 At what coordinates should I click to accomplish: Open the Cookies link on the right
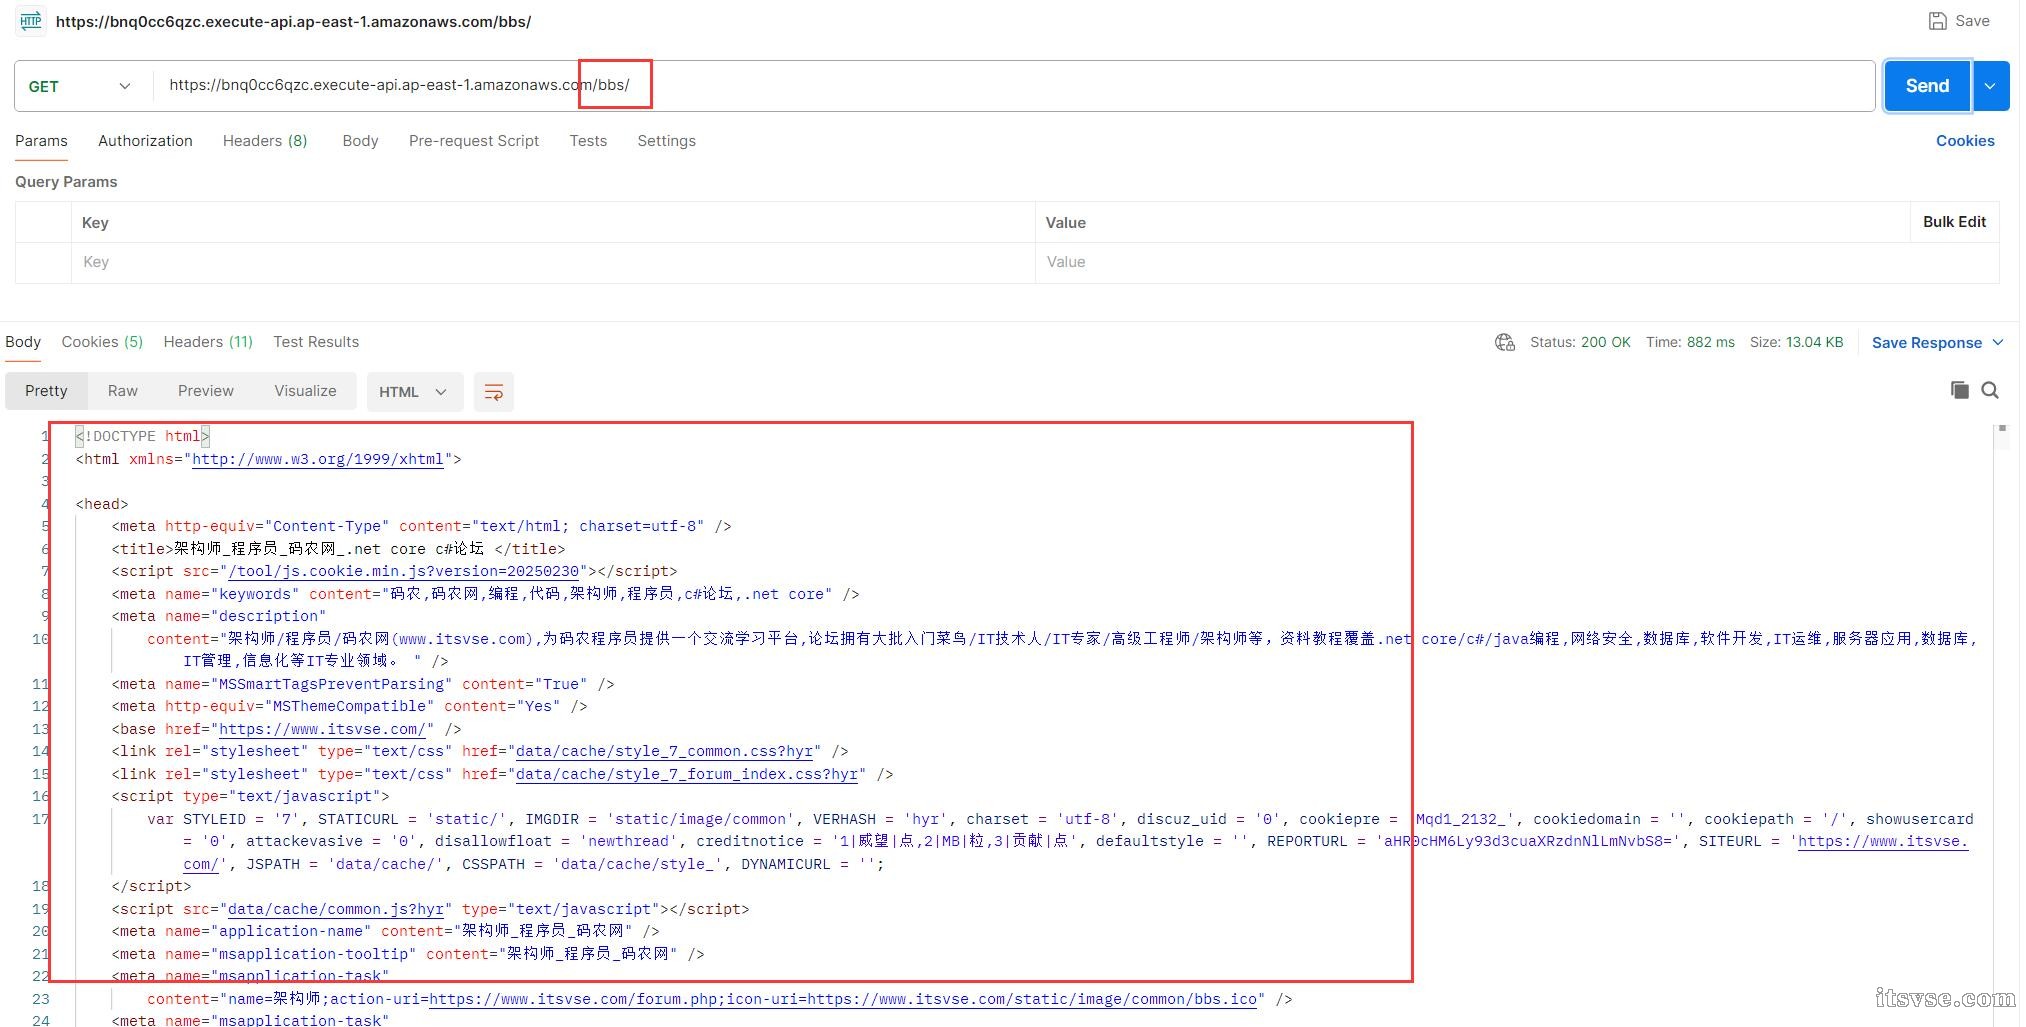click(x=1965, y=141)
